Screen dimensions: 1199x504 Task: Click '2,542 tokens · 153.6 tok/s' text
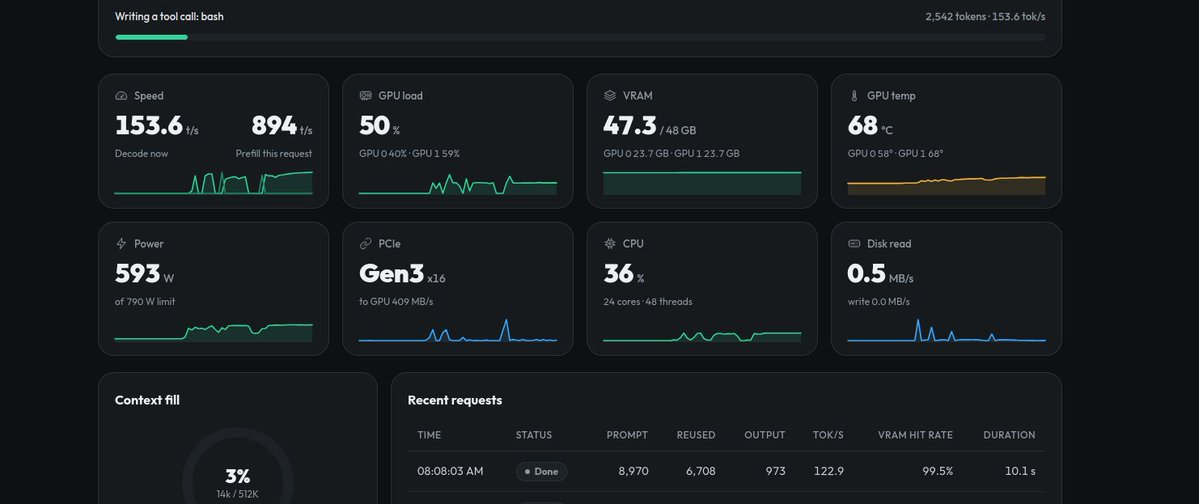985,16
